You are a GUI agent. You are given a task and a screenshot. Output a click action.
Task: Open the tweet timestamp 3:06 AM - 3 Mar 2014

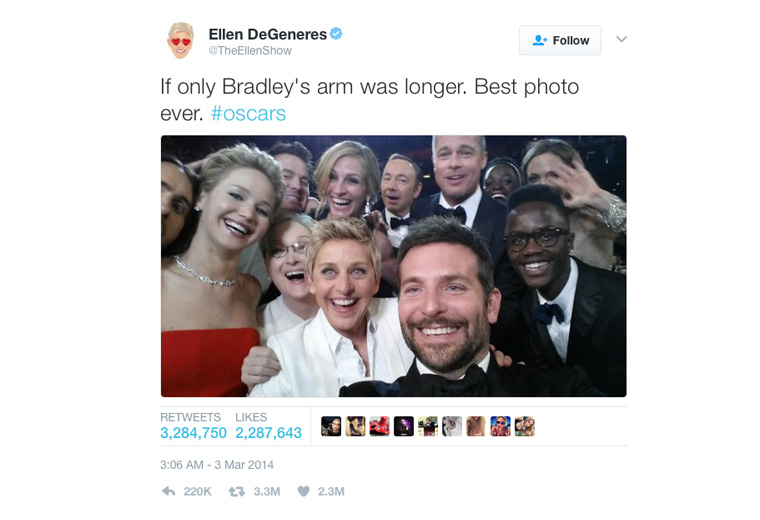(217, 465)
